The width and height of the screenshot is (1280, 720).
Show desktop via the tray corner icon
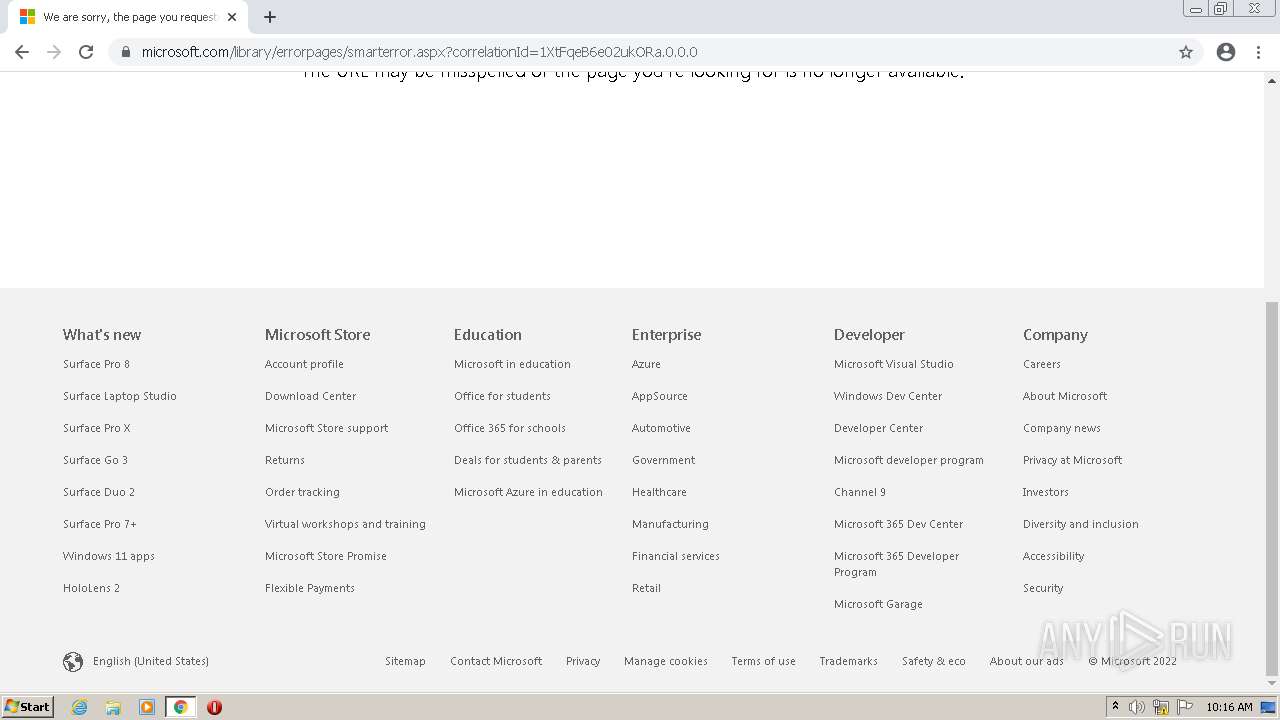point(1269,707)
